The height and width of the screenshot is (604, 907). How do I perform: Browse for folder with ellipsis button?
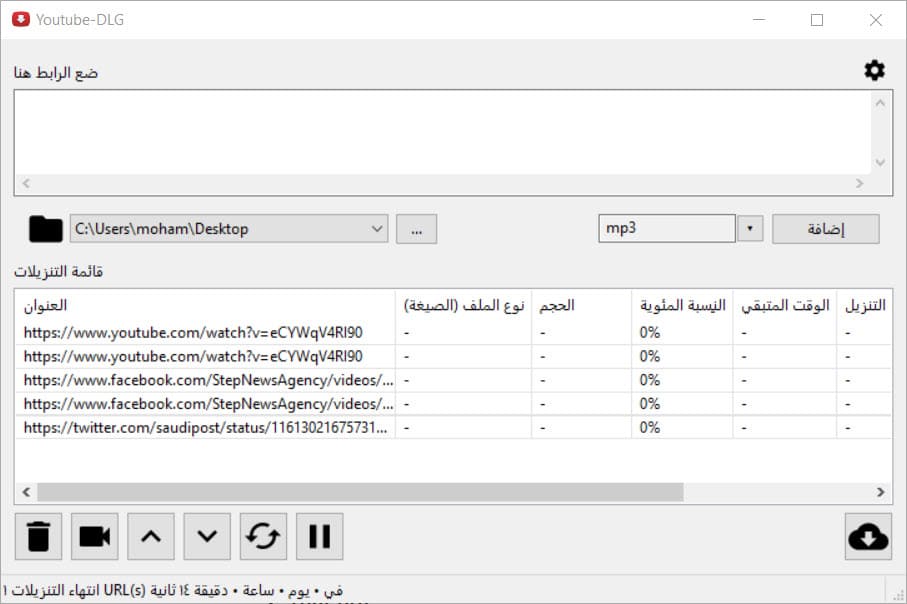click(417, 229)
